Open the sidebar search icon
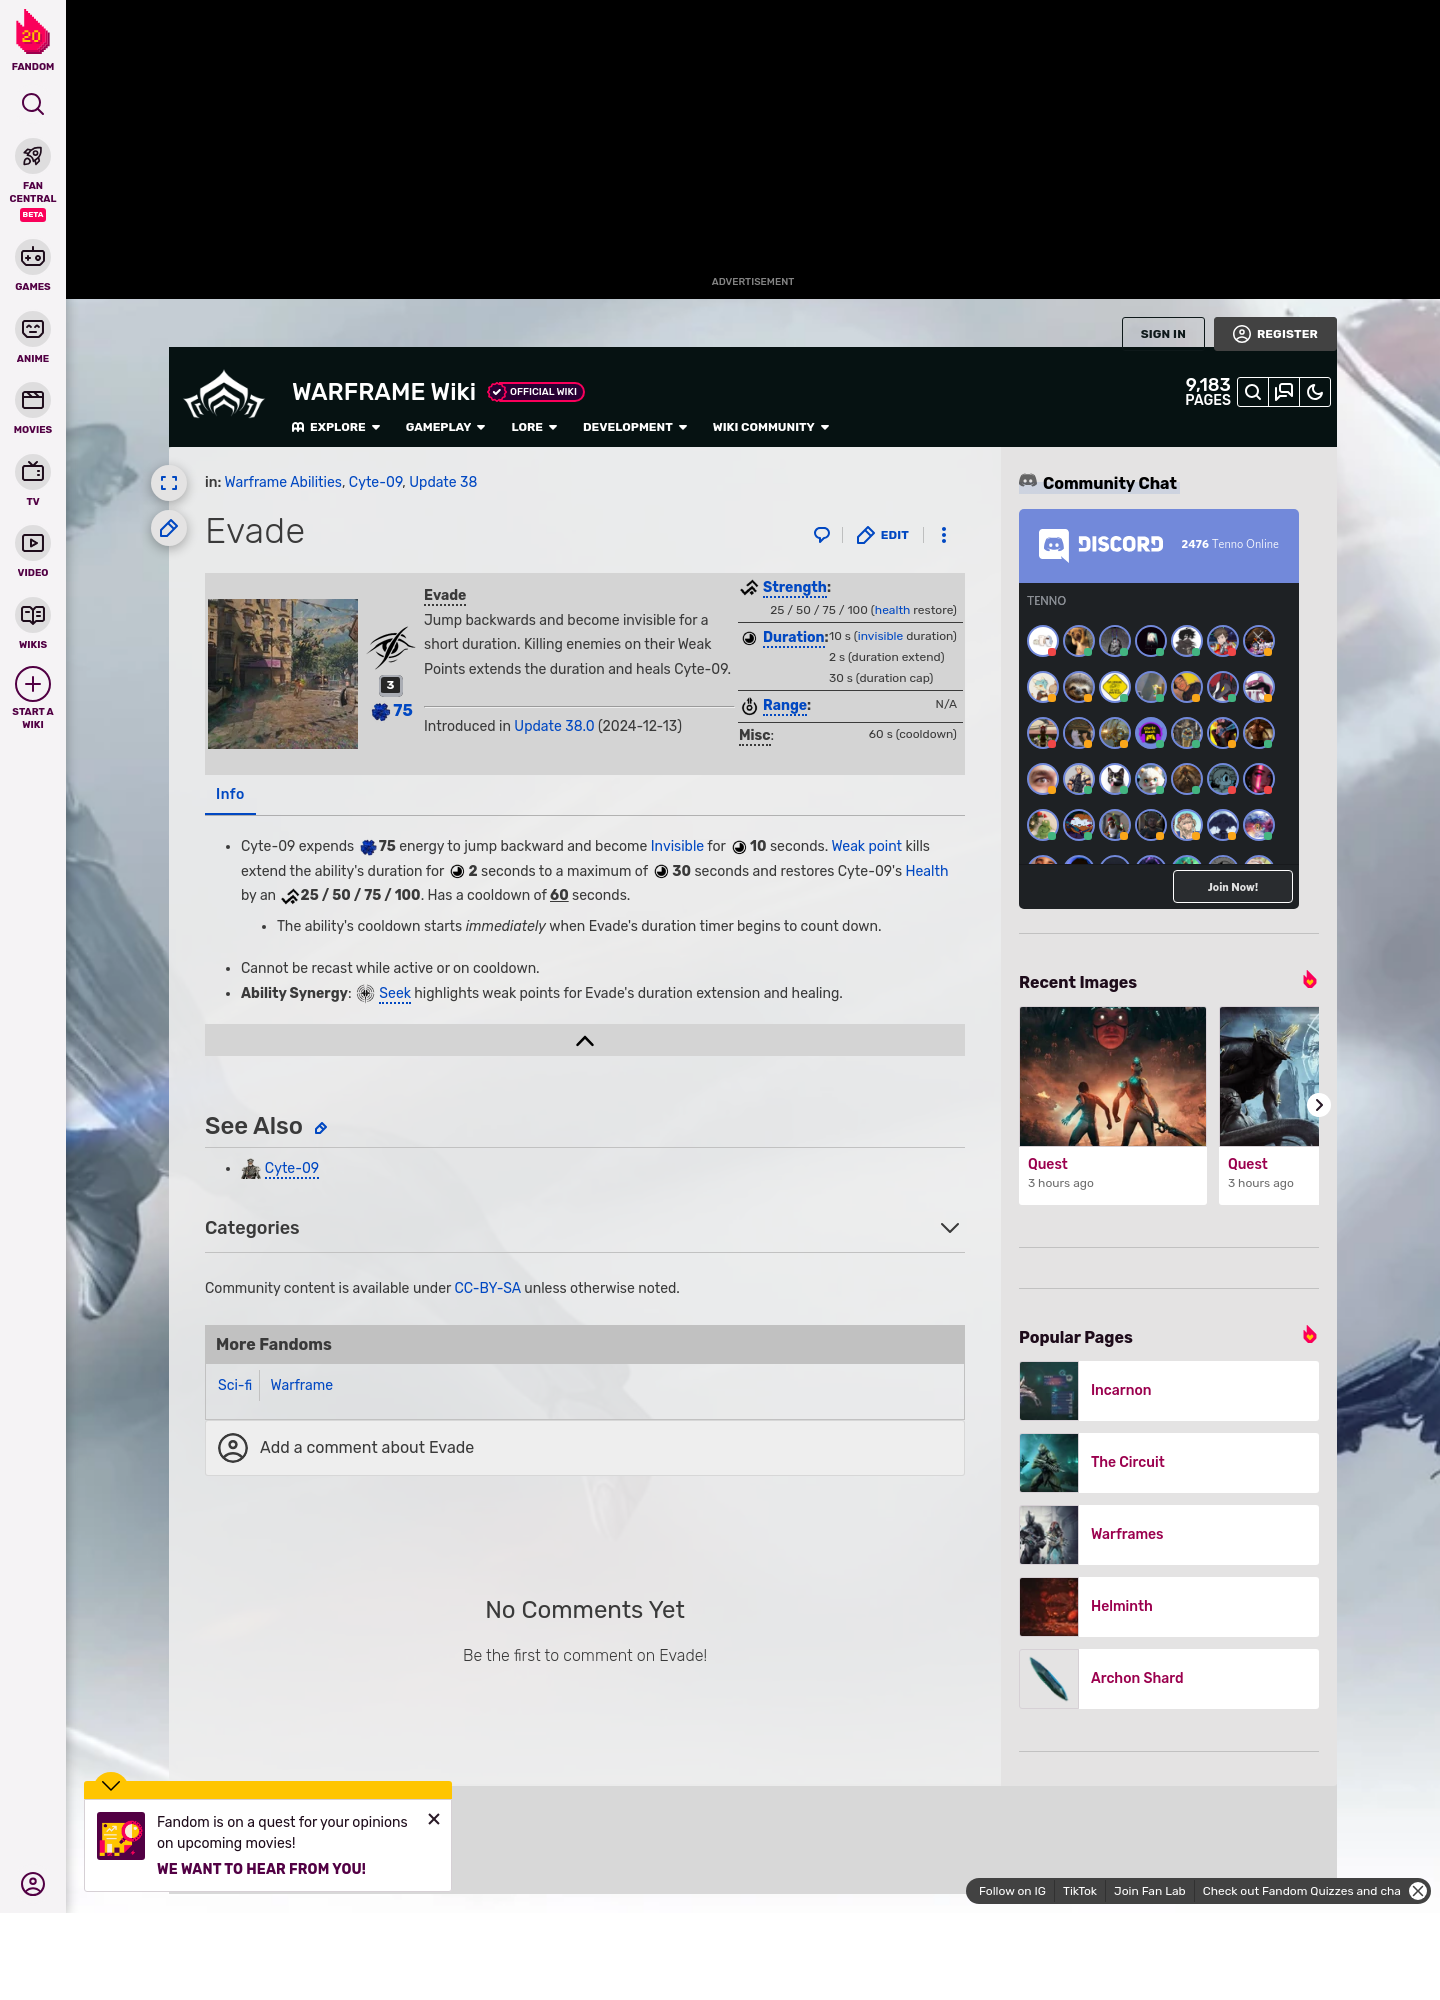Image resolution: width=1440 pixels, height=2000 pixels. pos(33,104)
